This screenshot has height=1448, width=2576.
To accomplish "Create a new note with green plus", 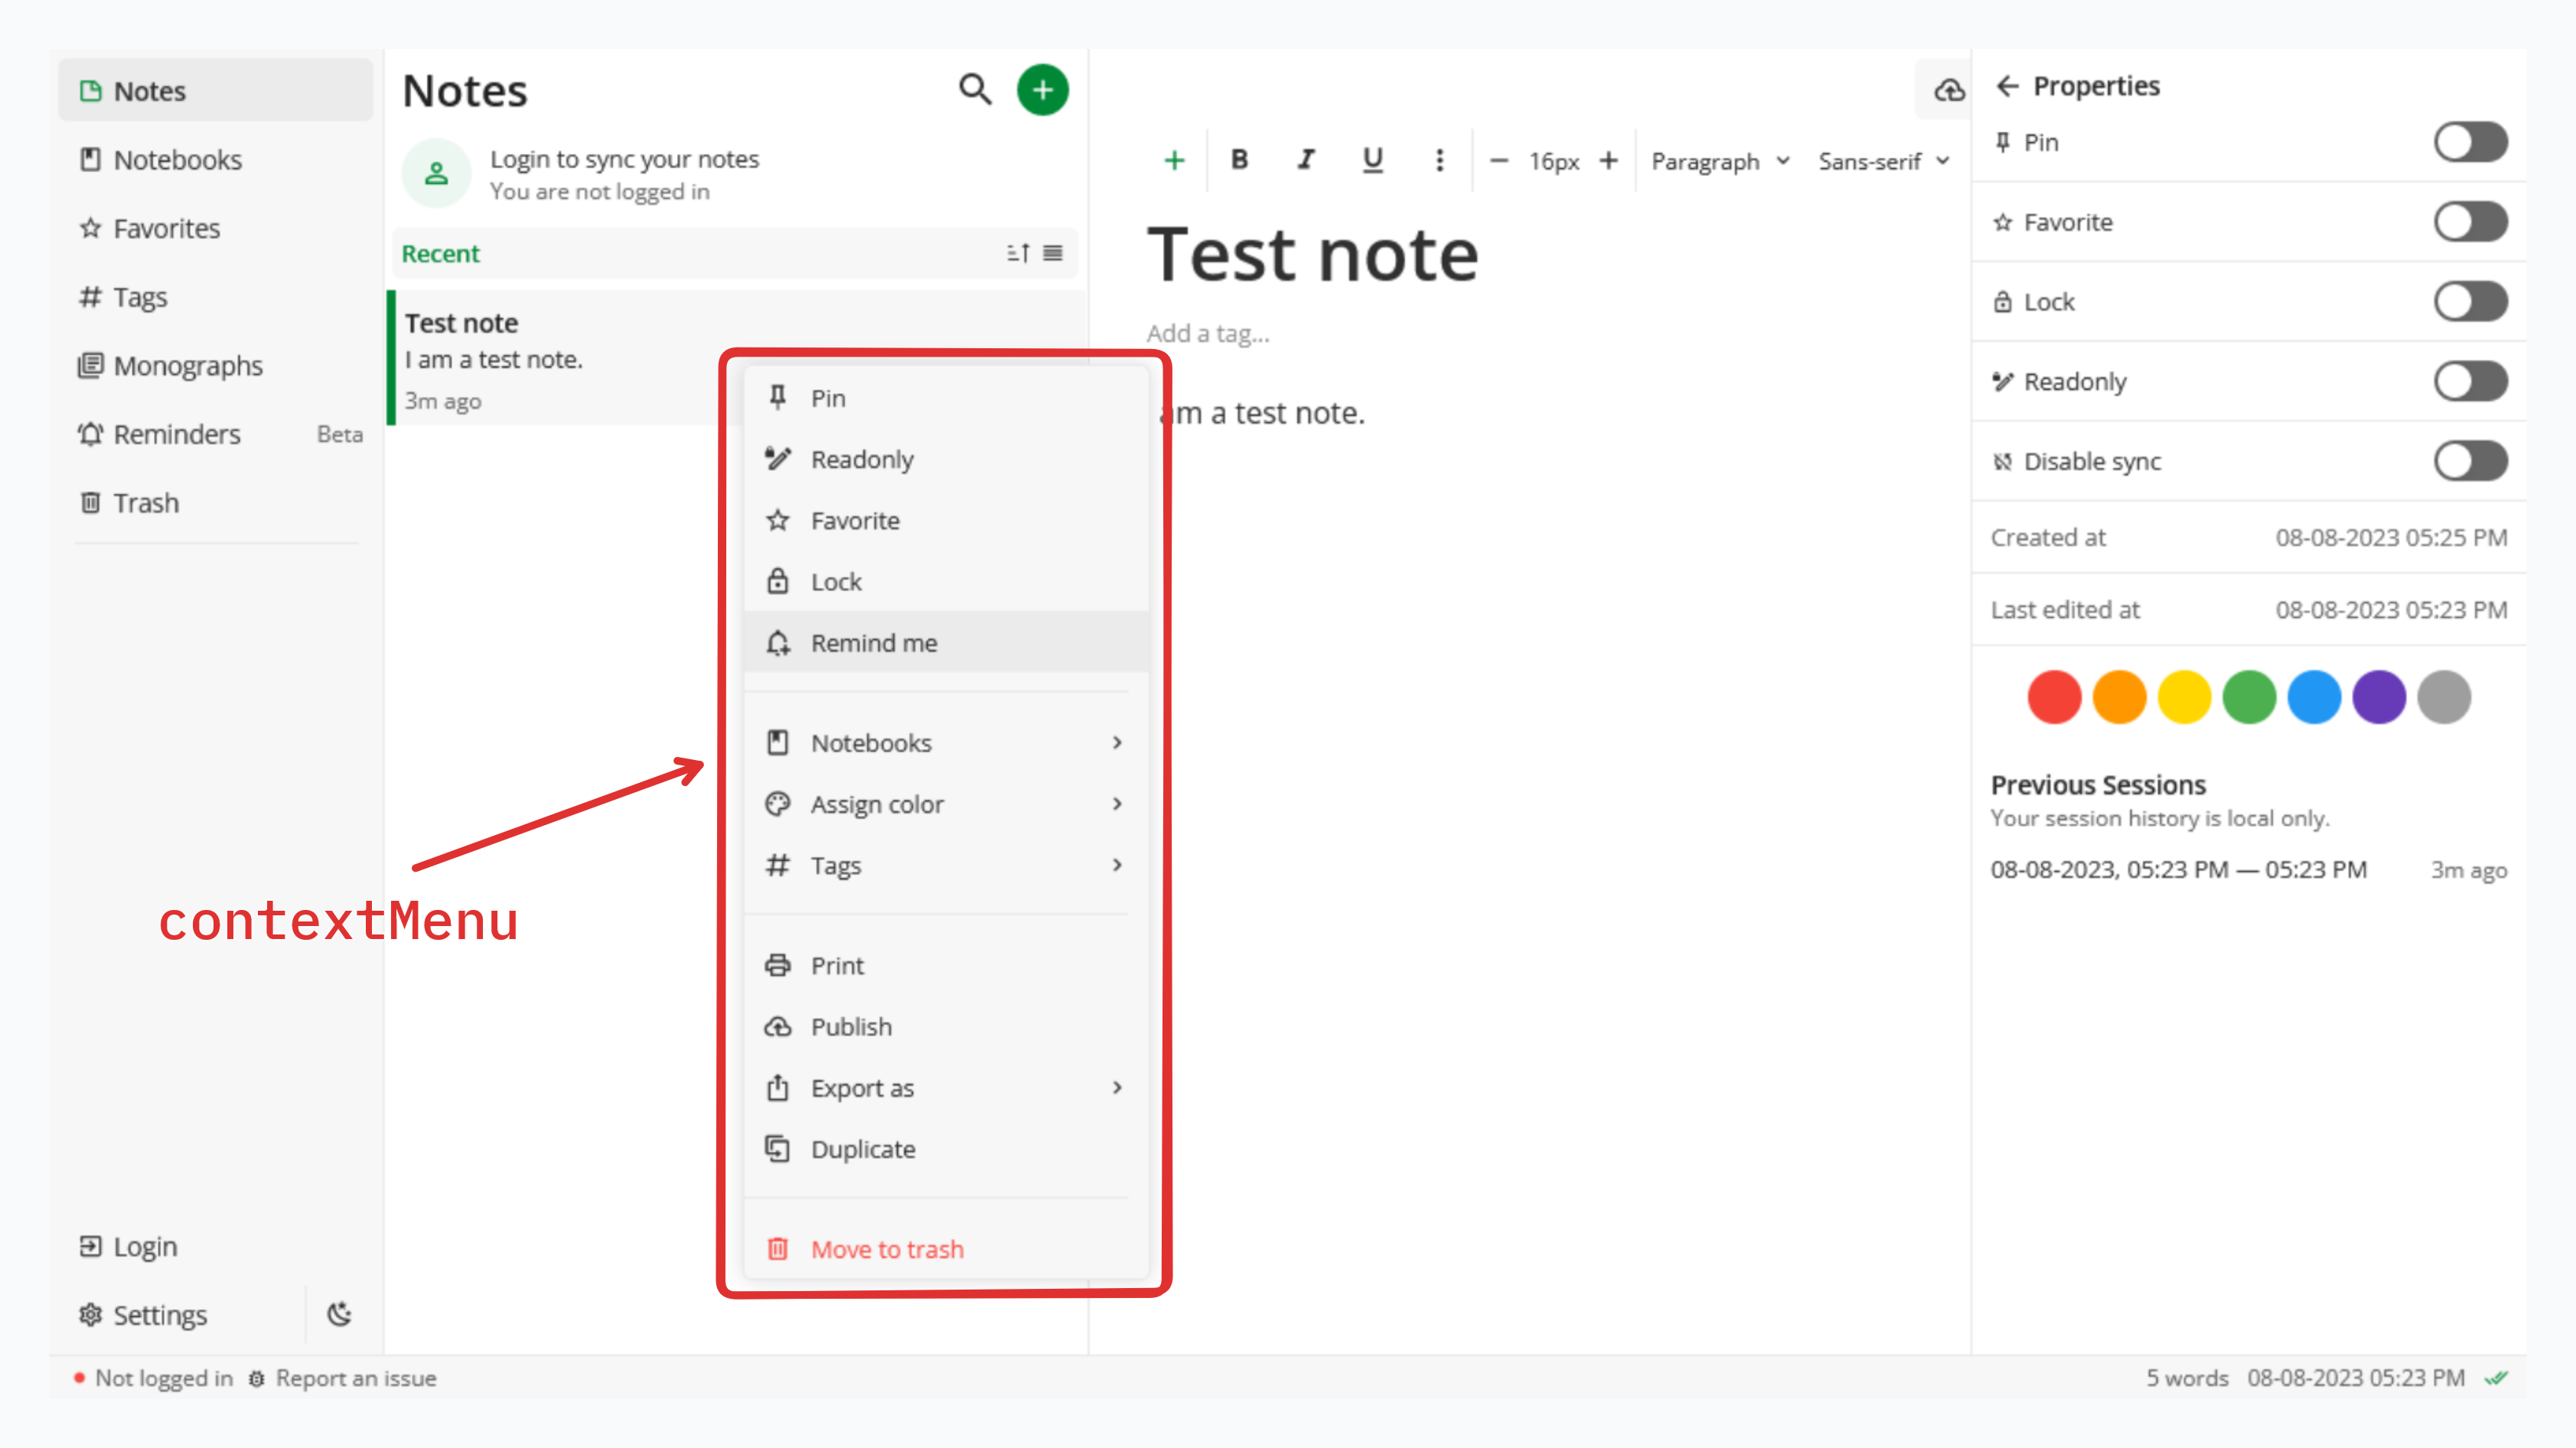I will [x=1042, y=90].
